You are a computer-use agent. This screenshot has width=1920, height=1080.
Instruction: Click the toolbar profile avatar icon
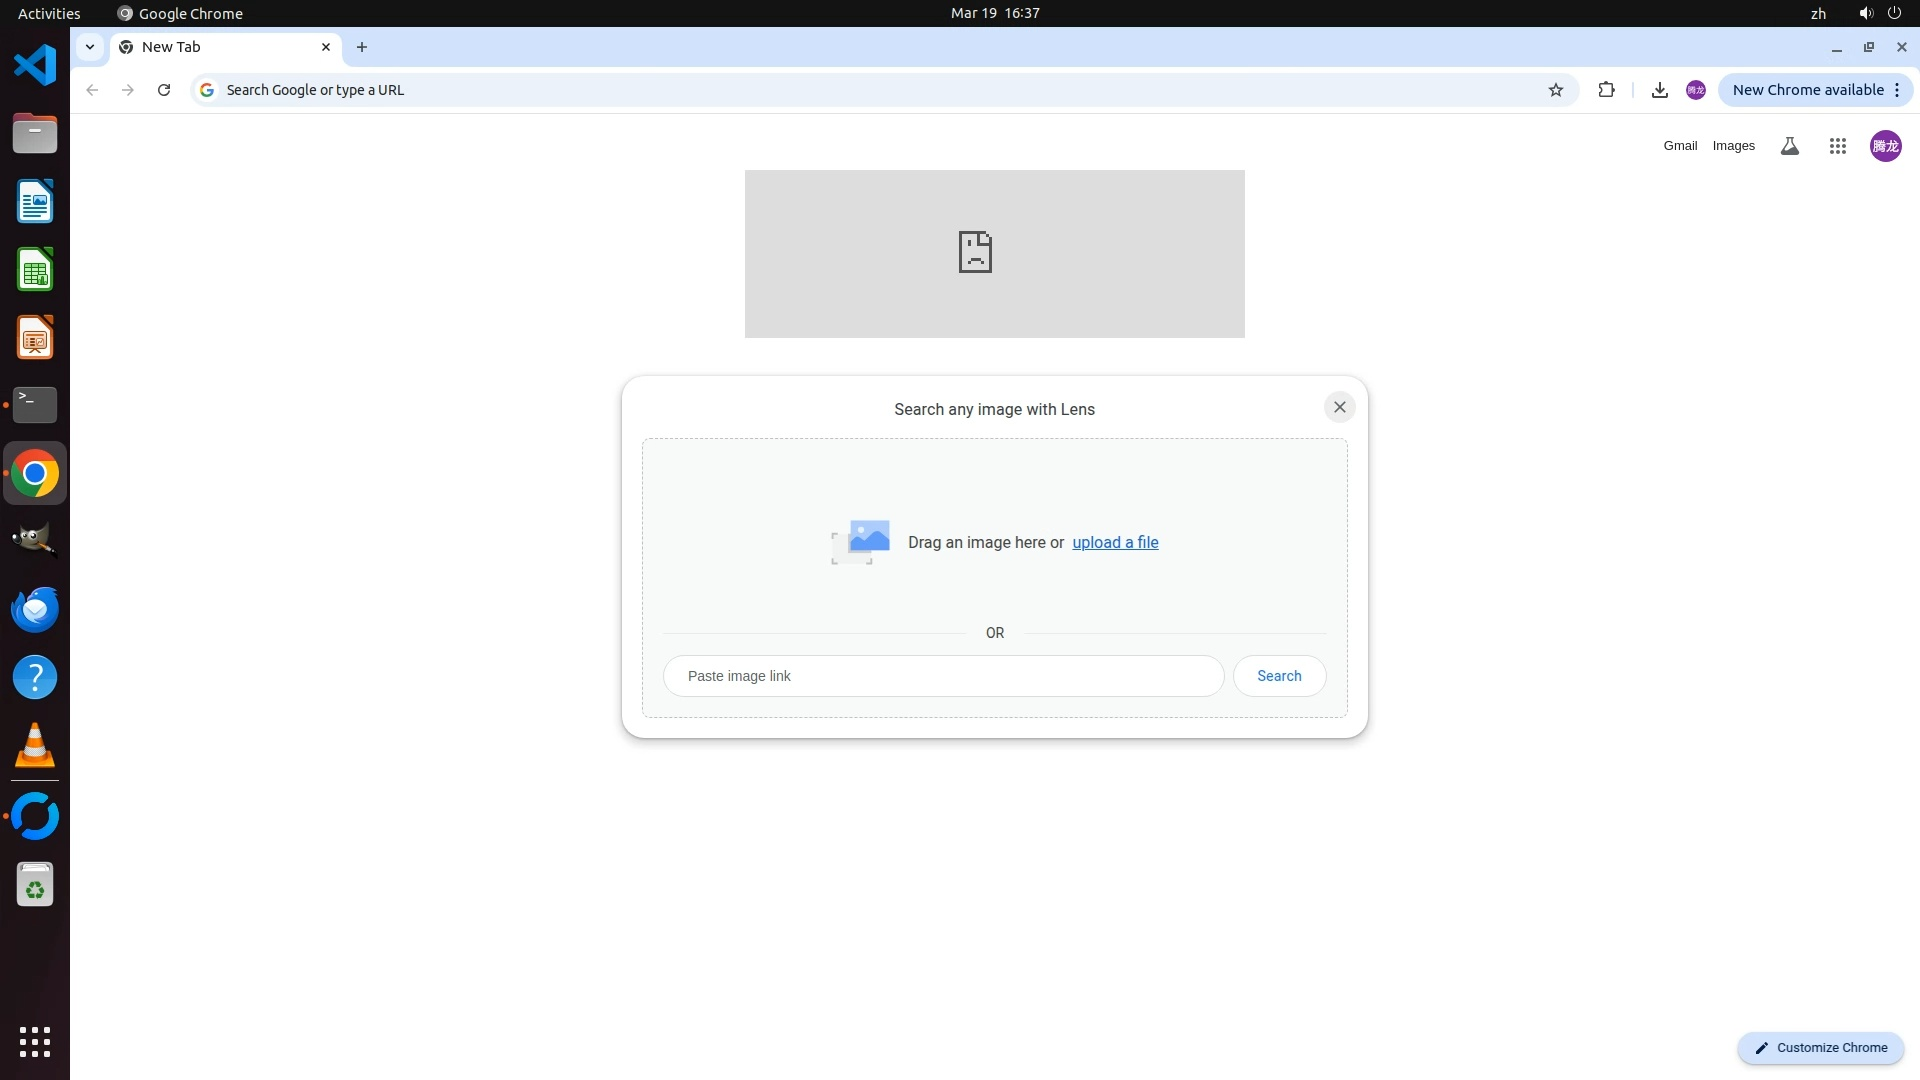coord(1695,90)
